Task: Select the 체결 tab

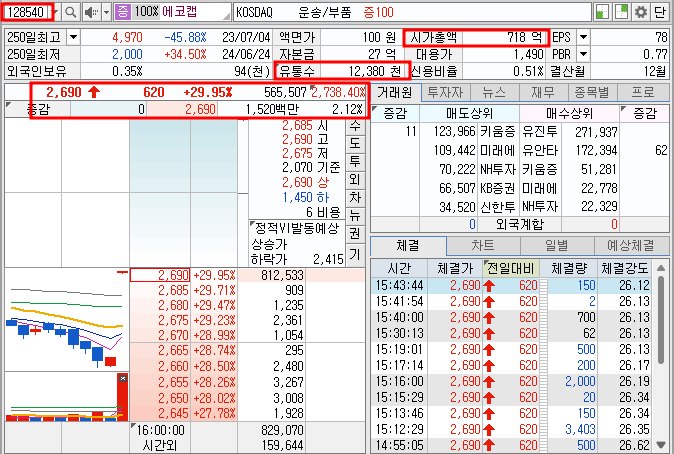Action: pos(408,245)
